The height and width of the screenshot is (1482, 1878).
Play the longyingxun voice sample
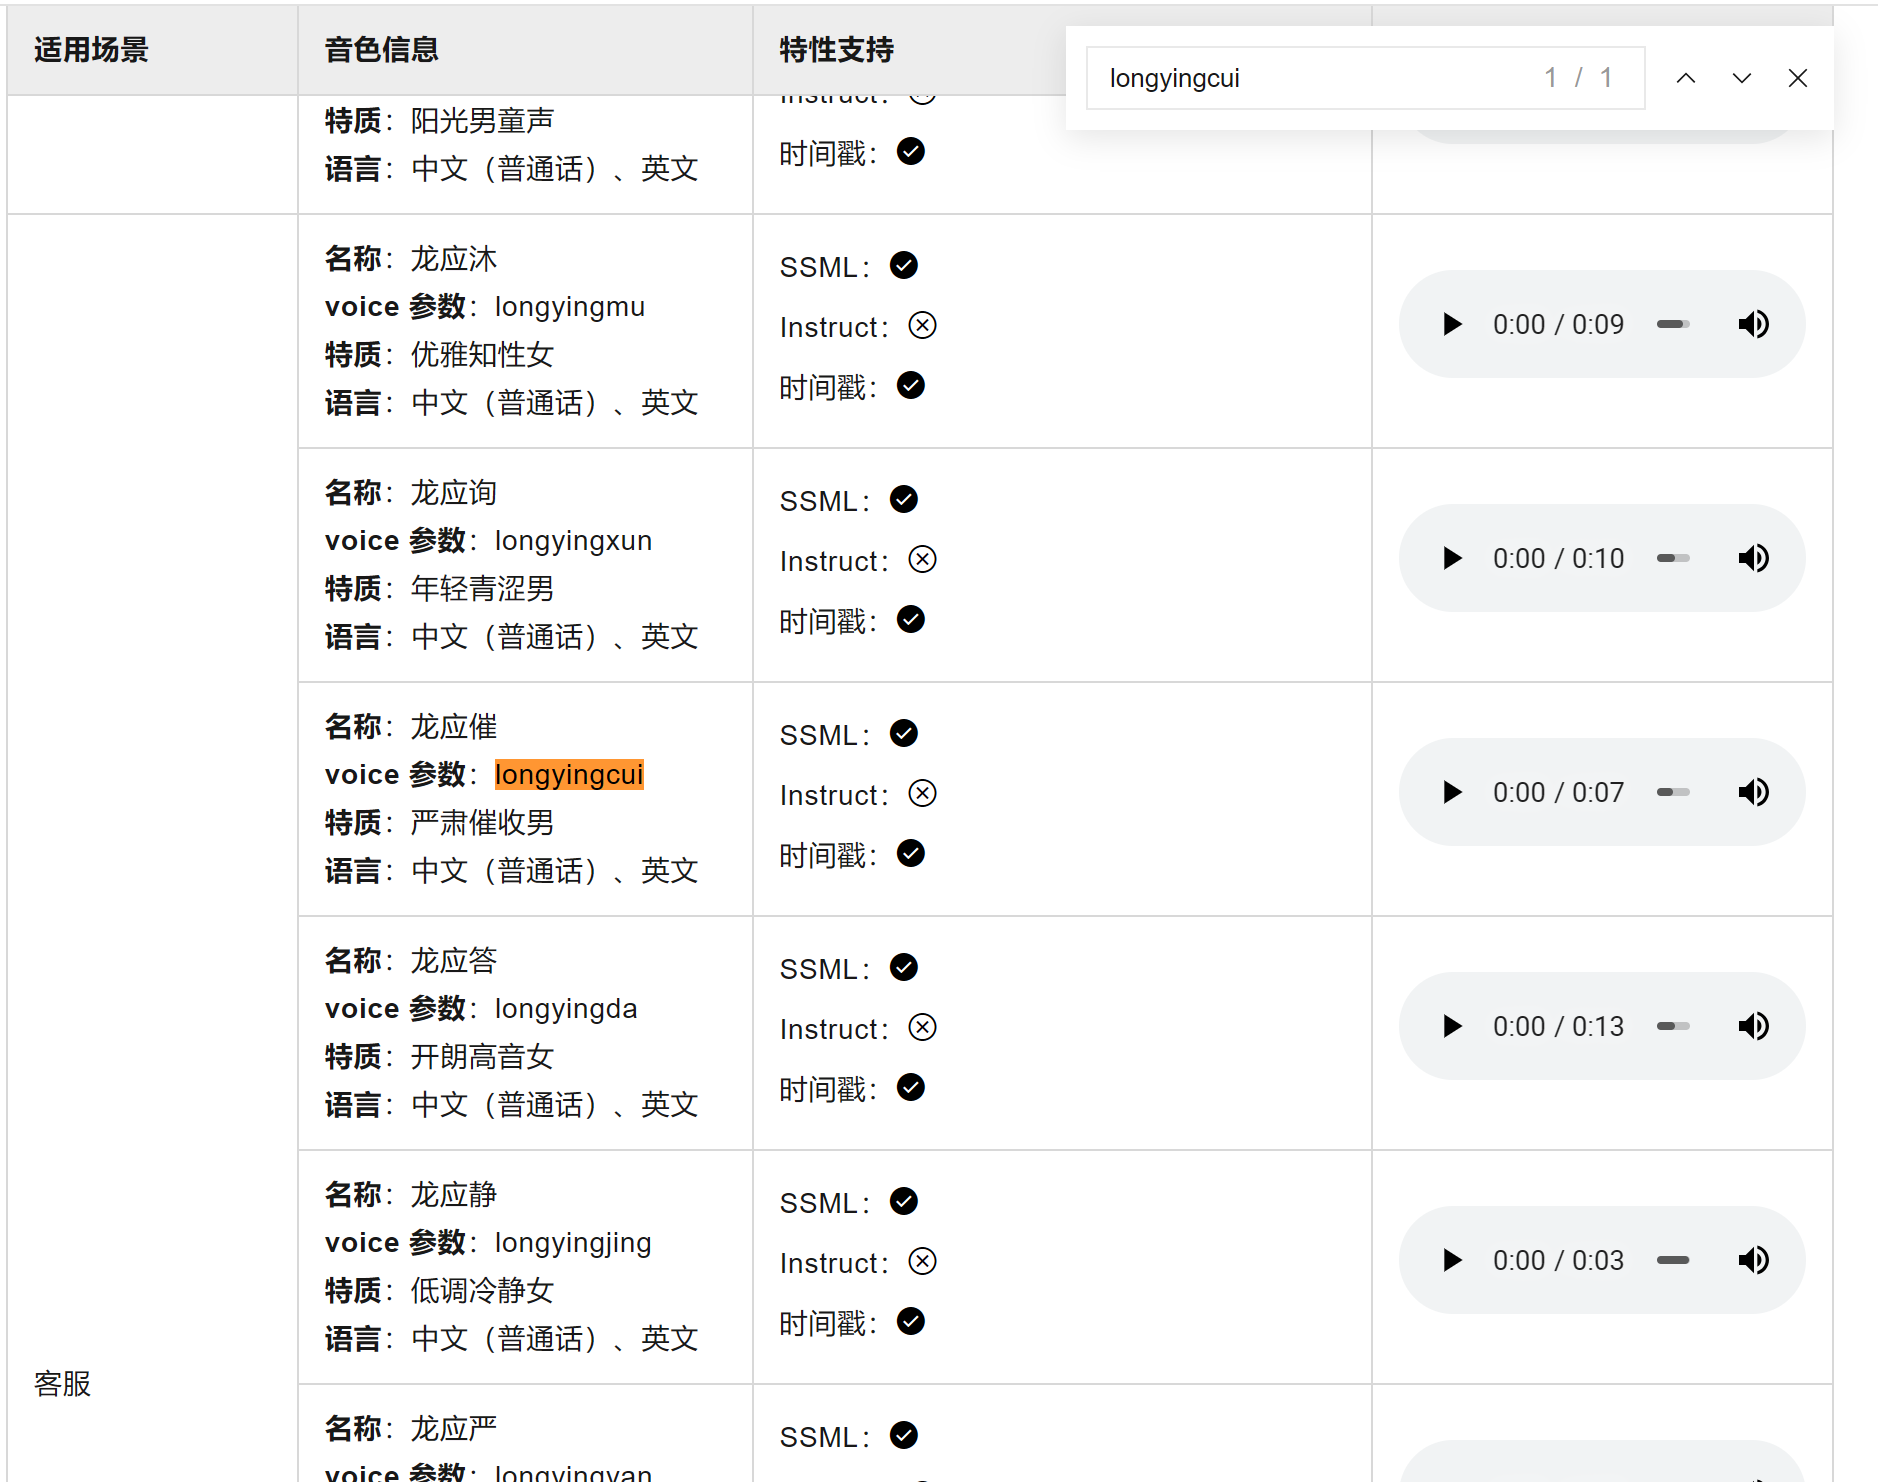[1452, 558]
